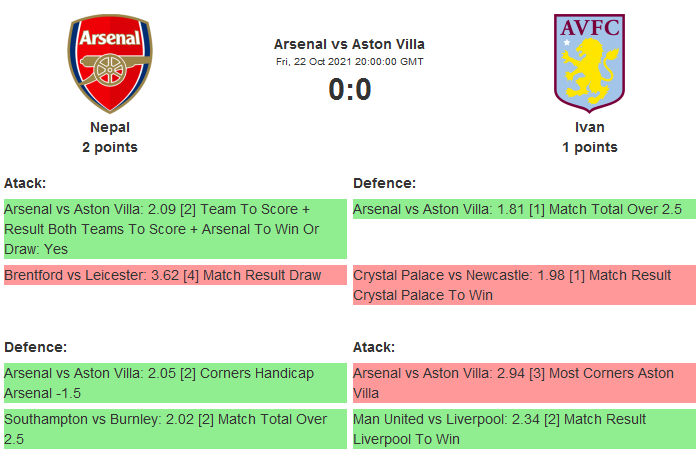This screenshot has height=460, width=700.
Task: Click Nepal's 2 points label
Action: (x=110, y=147)
